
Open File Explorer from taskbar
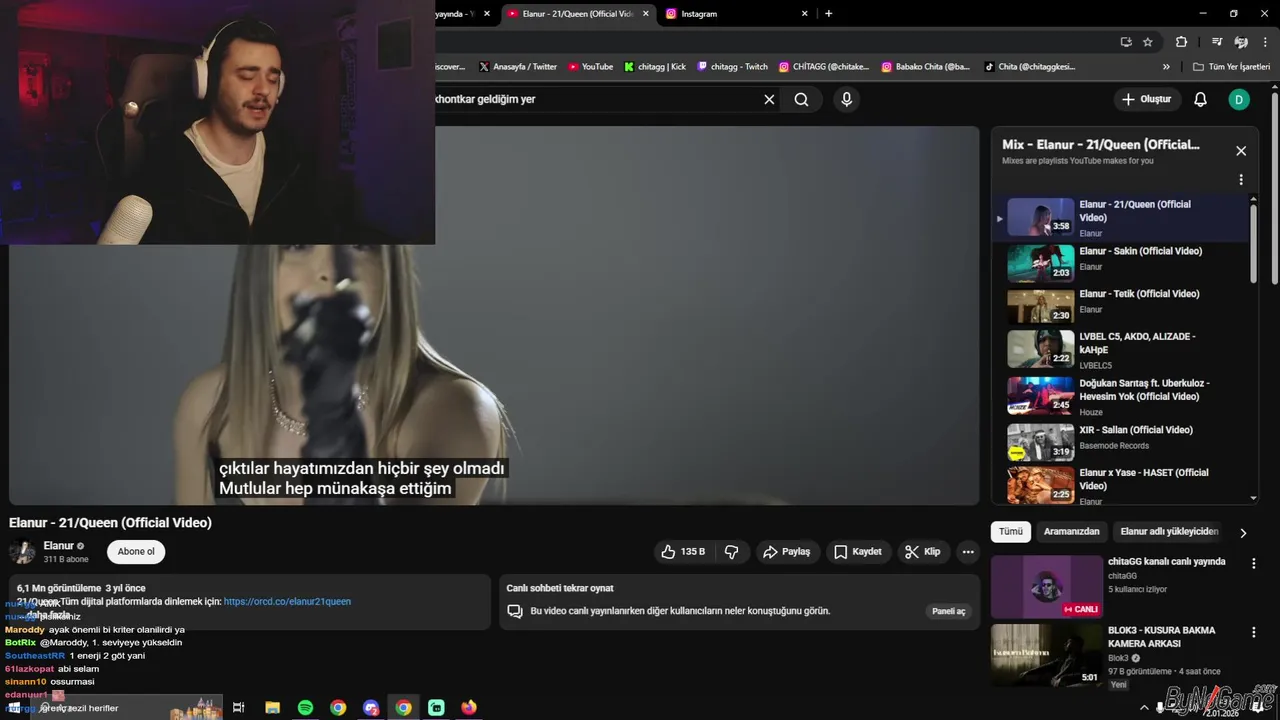pos(272,708)
